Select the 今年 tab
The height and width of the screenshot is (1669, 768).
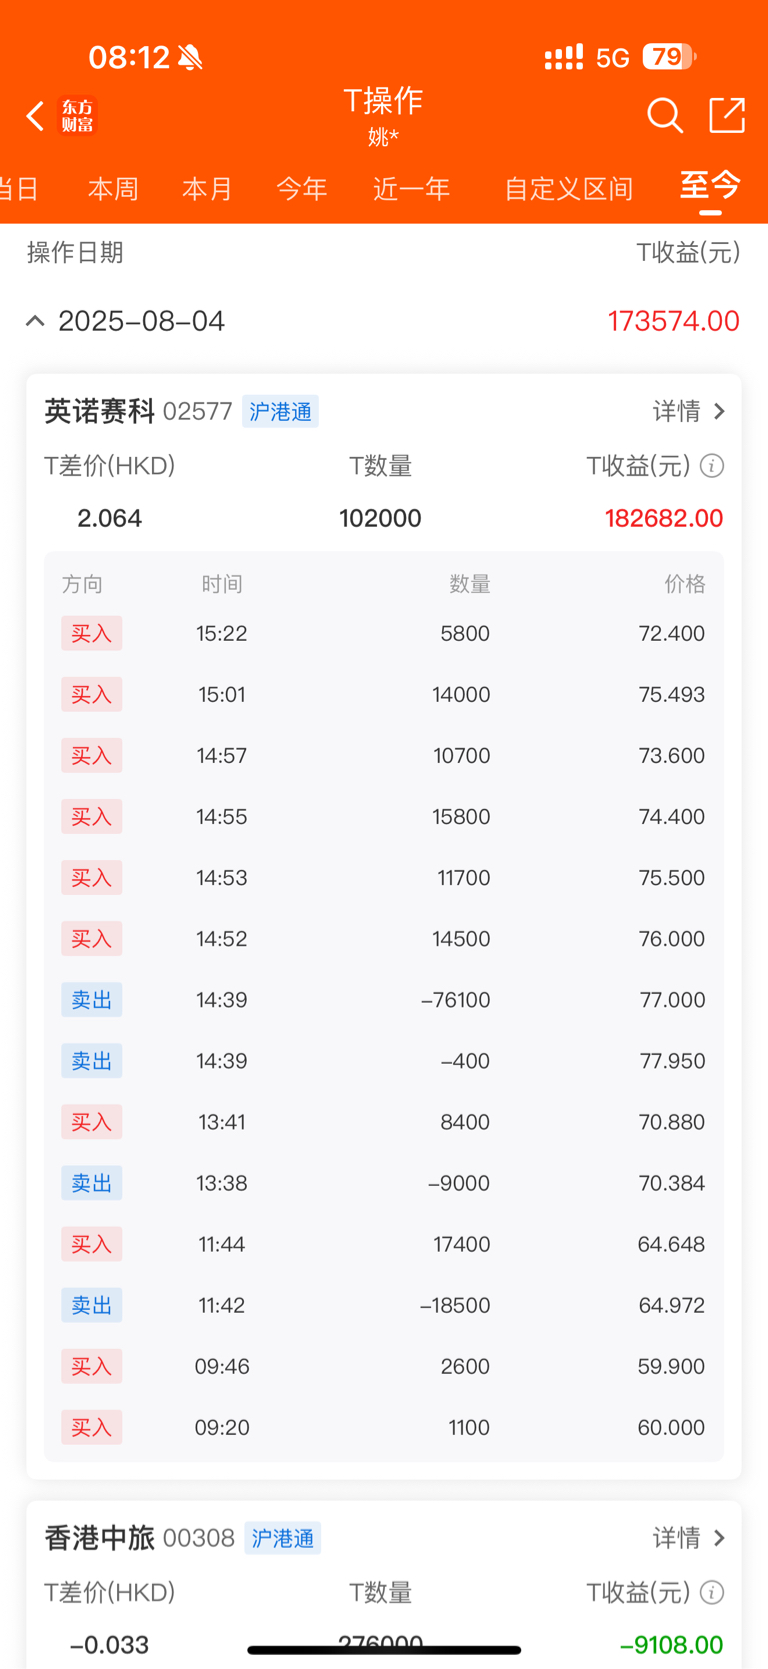point(301,189)
